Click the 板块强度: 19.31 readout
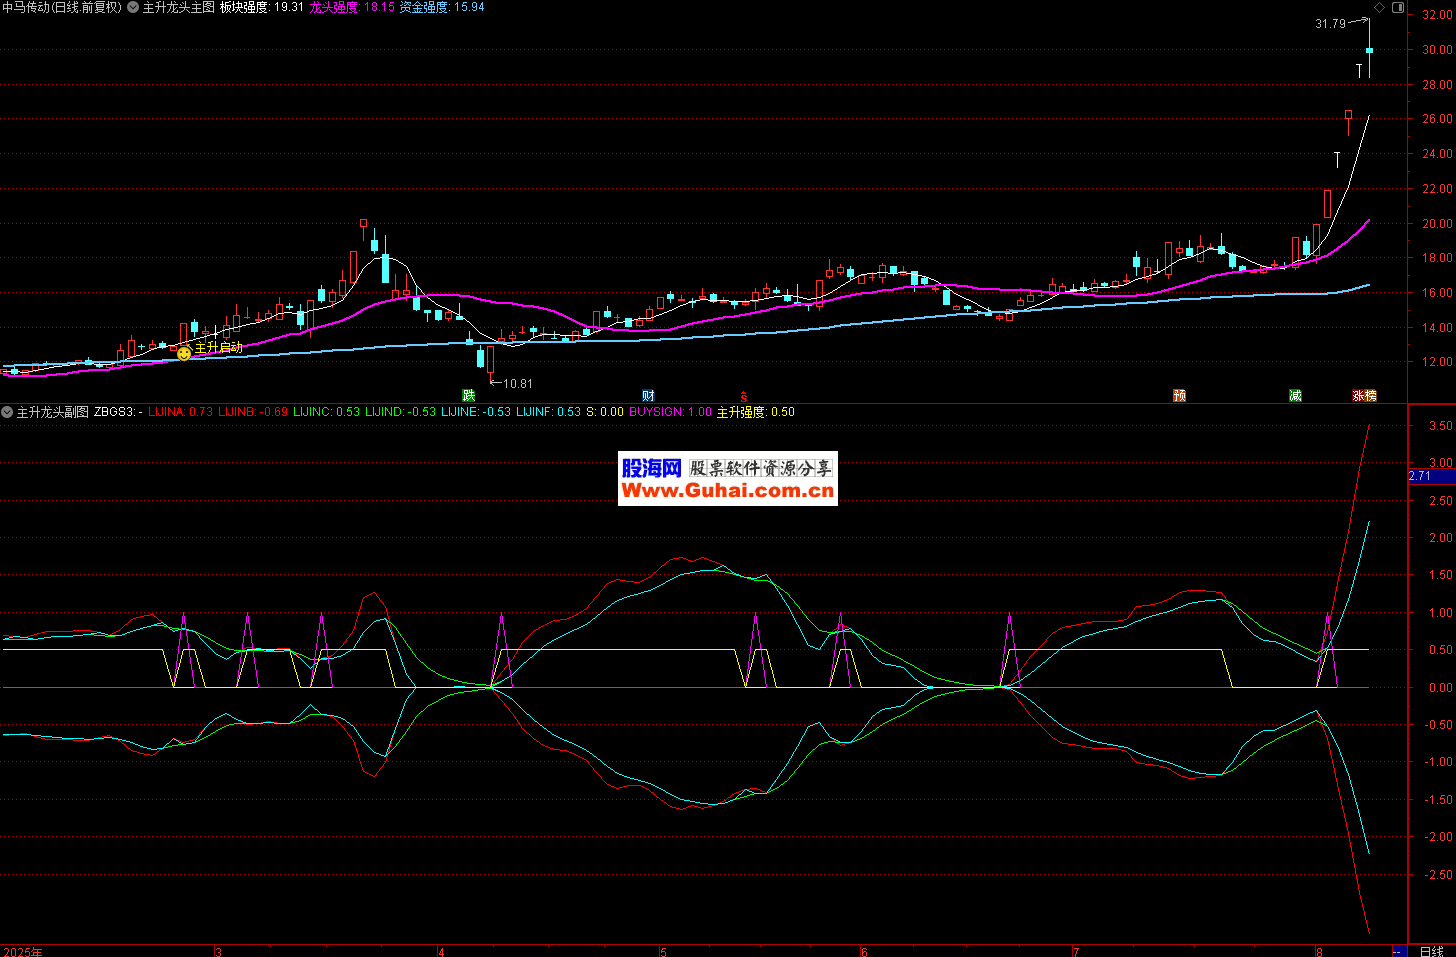 (261, 7)
